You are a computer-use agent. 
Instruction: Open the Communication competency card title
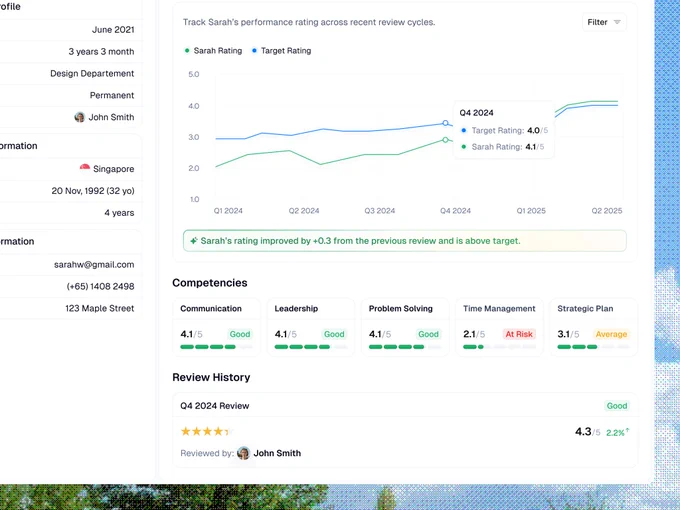[211, 309]
